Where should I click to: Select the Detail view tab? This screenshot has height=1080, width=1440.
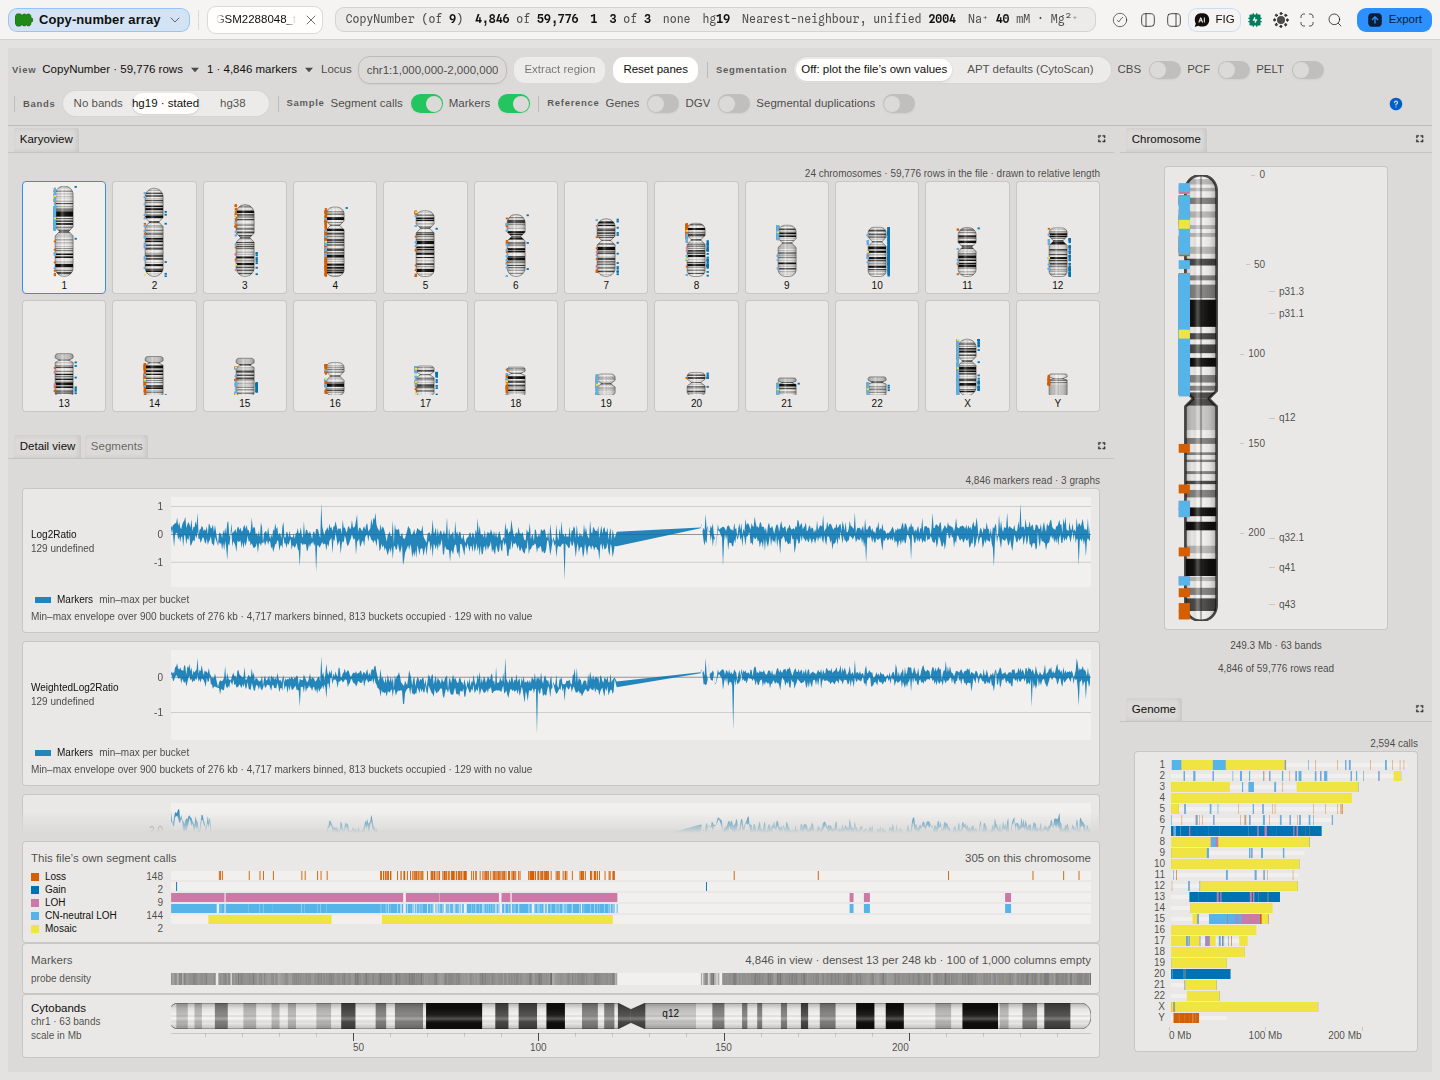(x=47, y=446)
